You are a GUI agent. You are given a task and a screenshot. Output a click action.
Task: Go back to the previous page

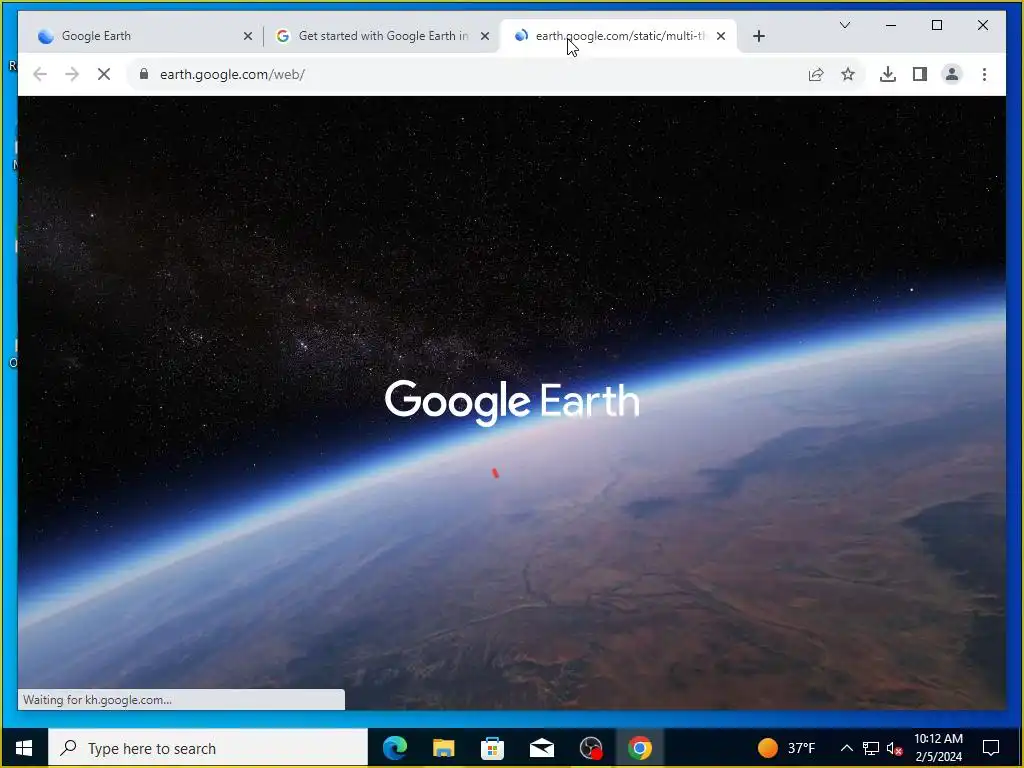(x=40, y=74)
